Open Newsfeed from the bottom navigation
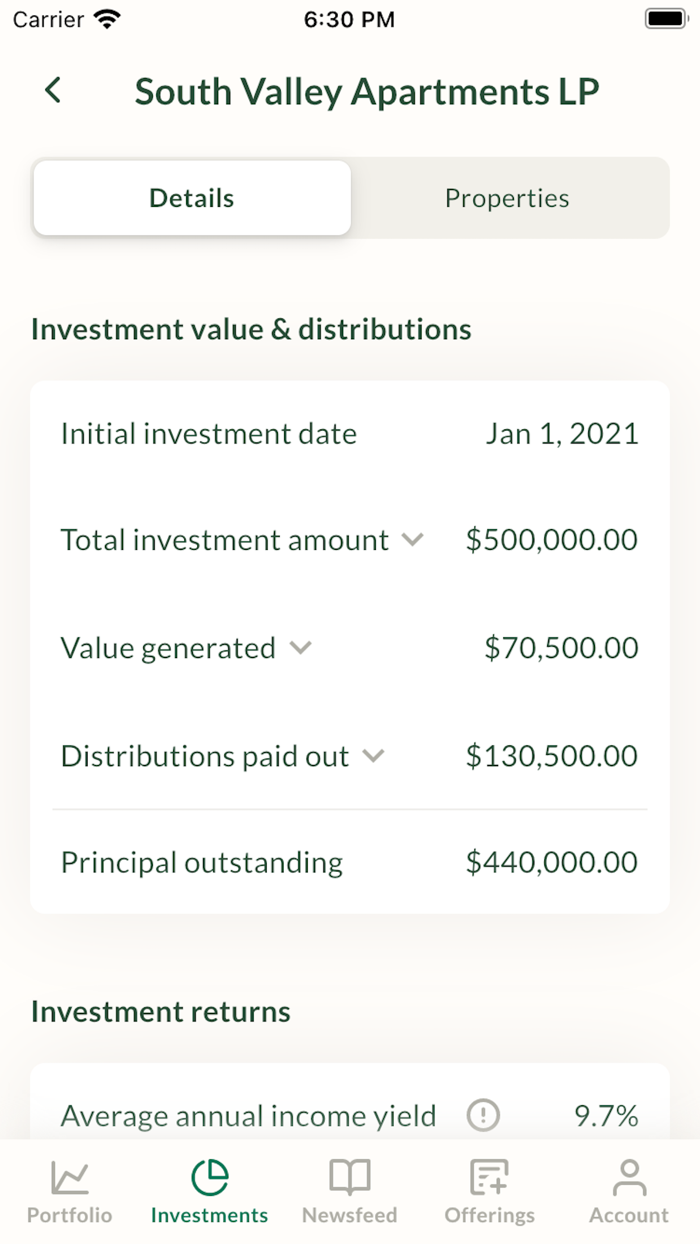 coord(349,1215)
